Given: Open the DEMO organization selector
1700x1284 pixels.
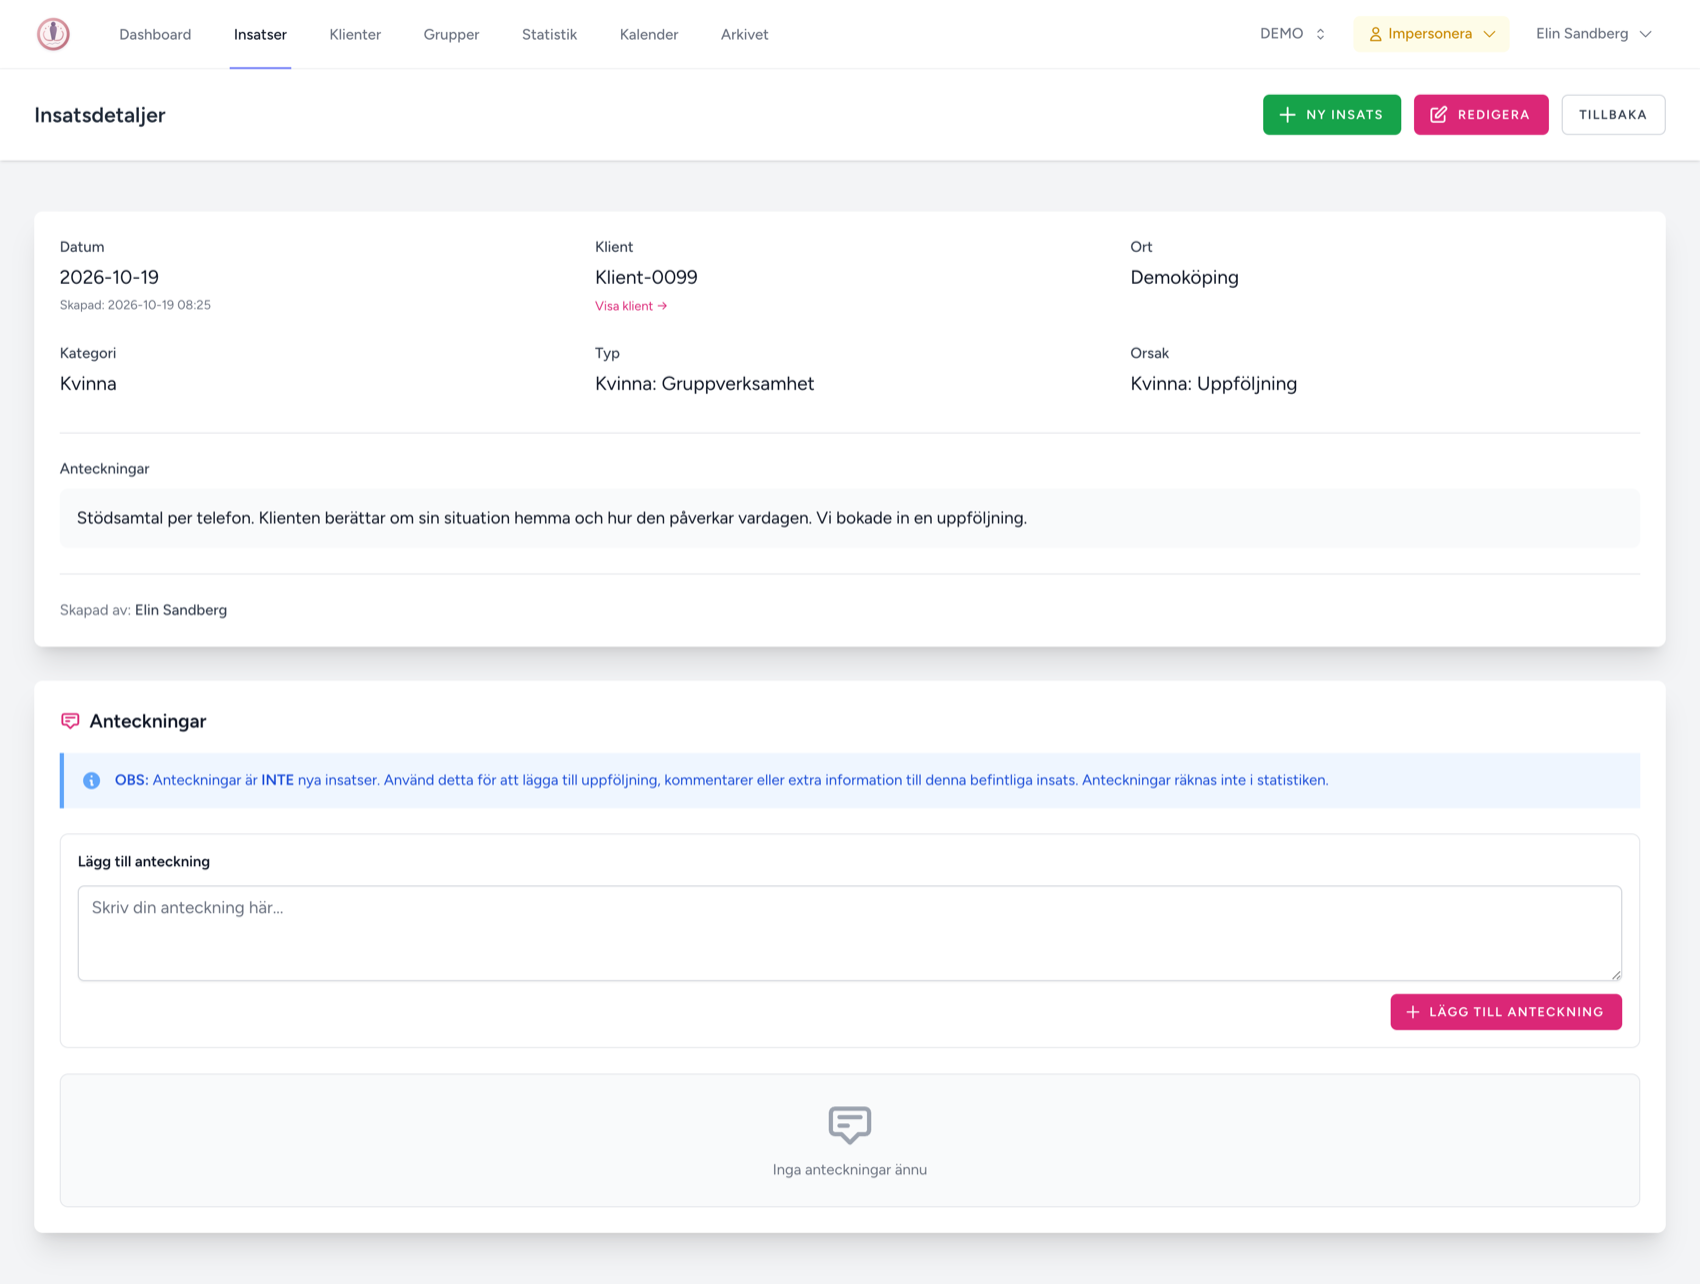Looking at the screenshot, I should click(1292, 34).
